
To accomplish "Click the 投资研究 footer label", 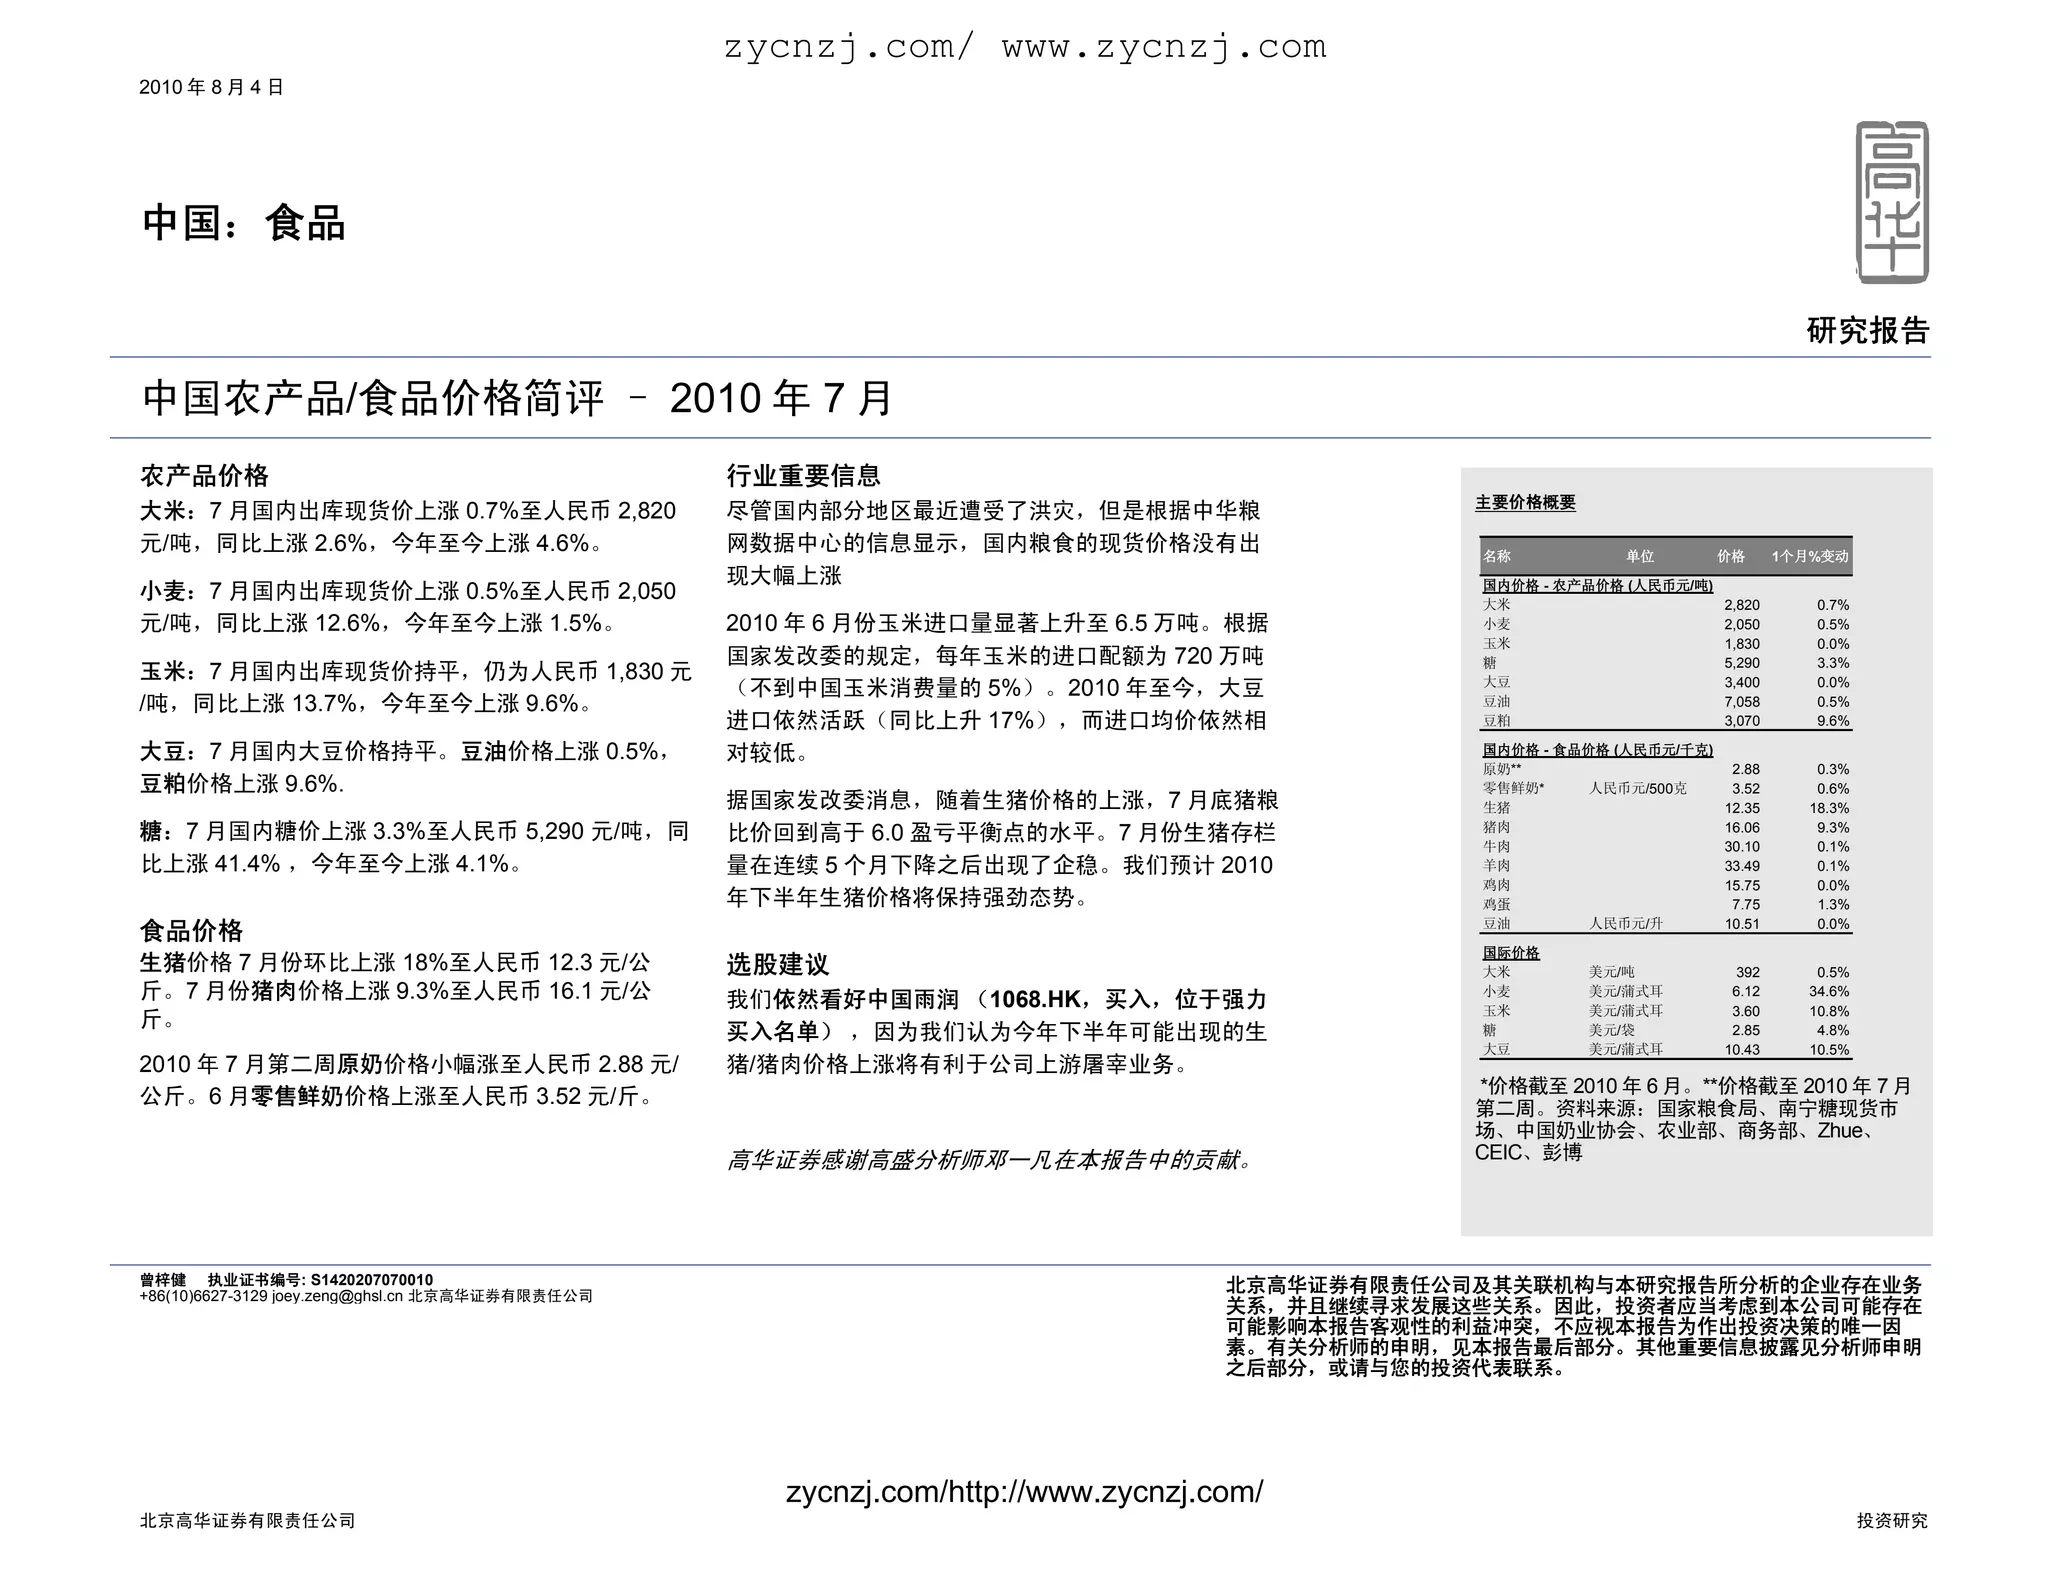I will (1892, 1520).
